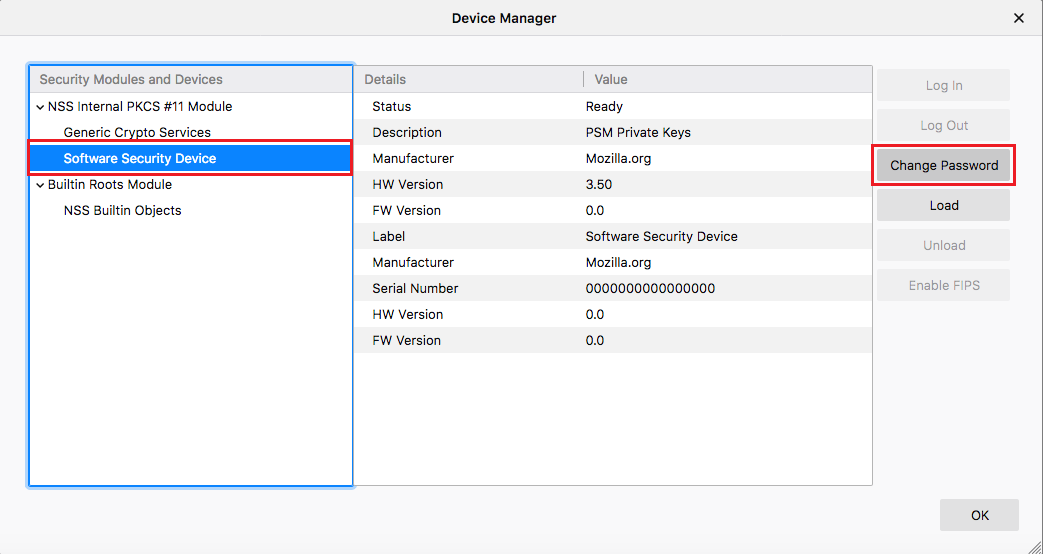Click the Unload button
Screen dimensions: 1043x554
943,245
